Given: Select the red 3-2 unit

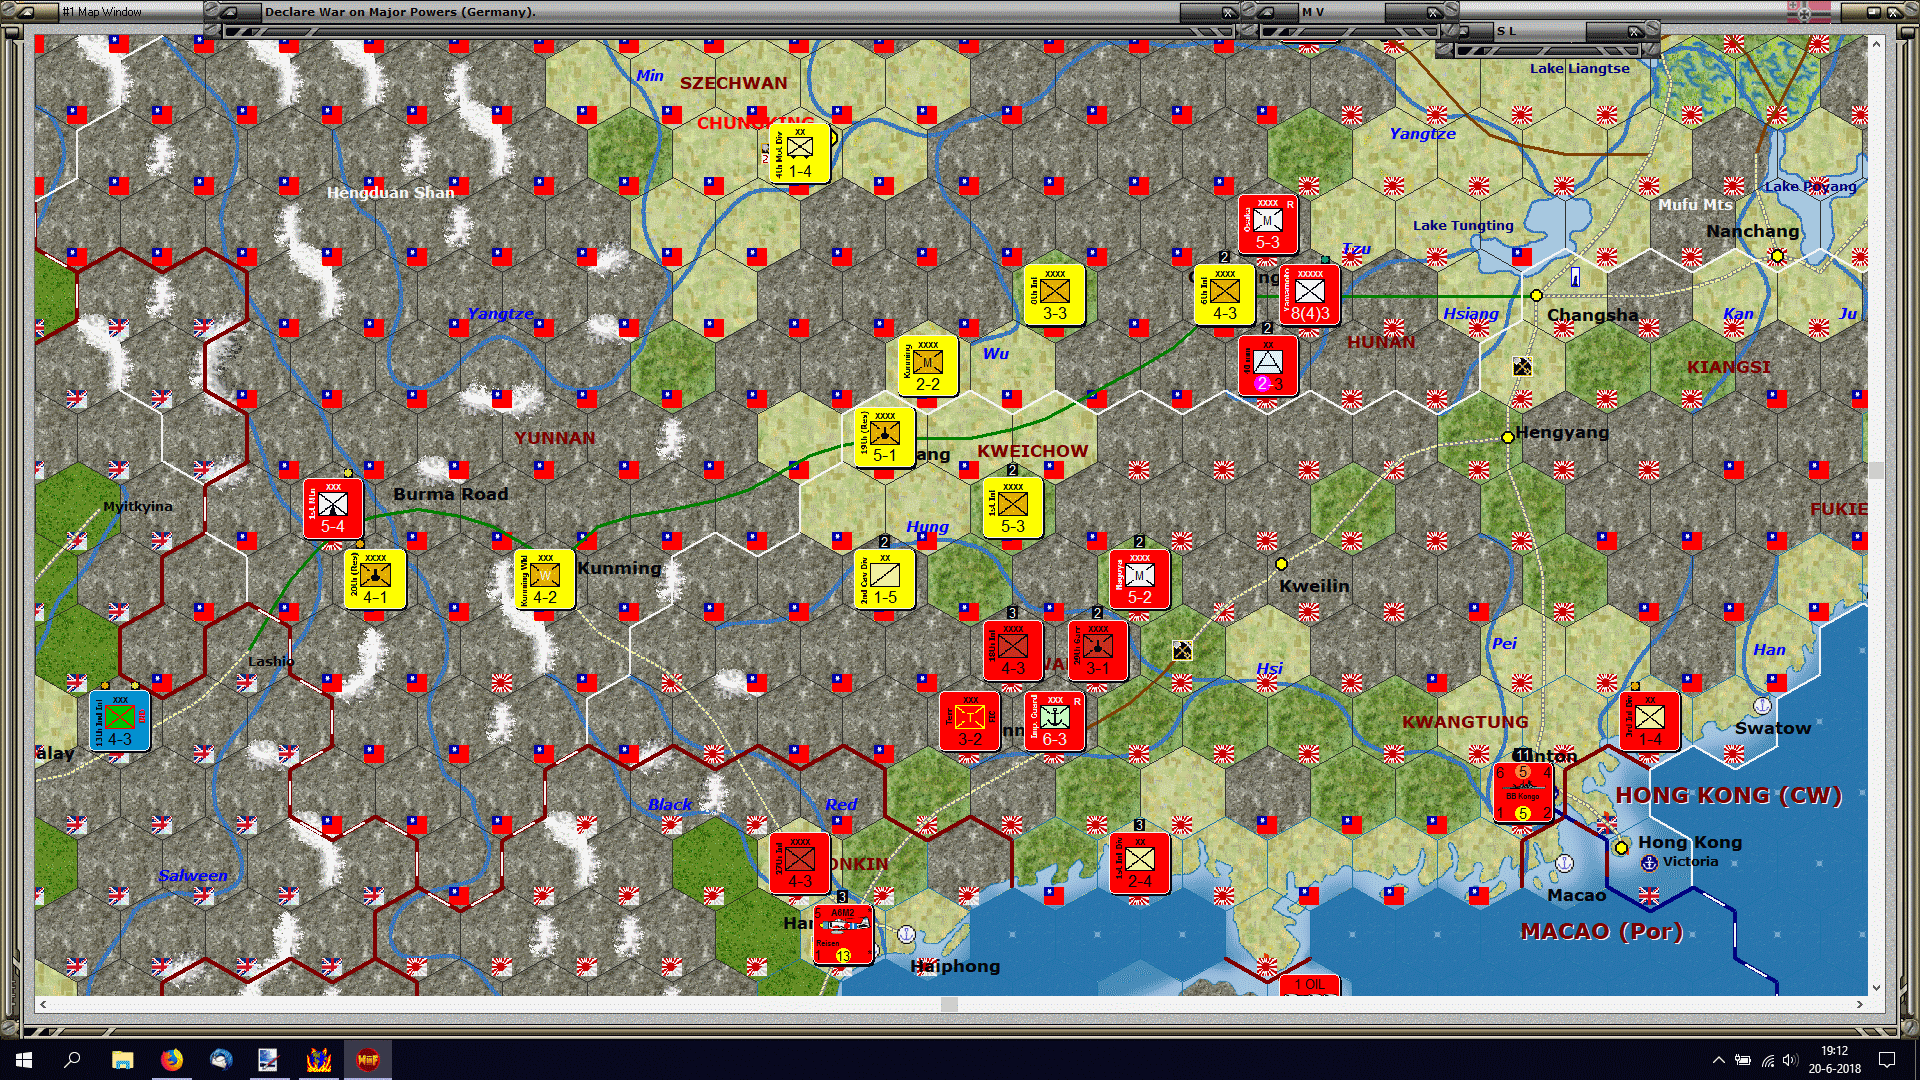Looking at the screenshot, I should 969,721.
